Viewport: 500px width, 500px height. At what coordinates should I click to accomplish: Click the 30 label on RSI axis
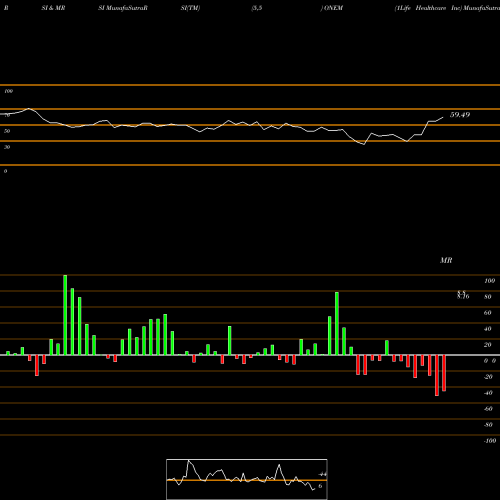[7, 147]
